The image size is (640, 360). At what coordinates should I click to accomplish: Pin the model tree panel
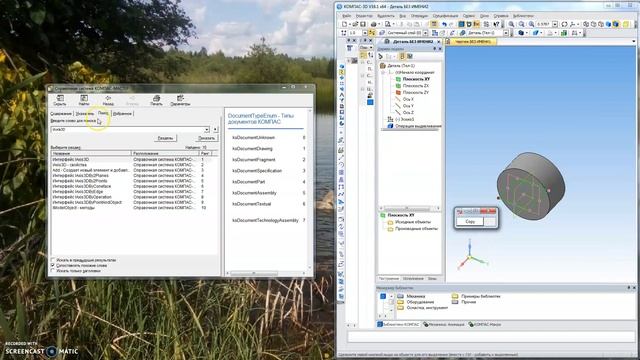435,49
